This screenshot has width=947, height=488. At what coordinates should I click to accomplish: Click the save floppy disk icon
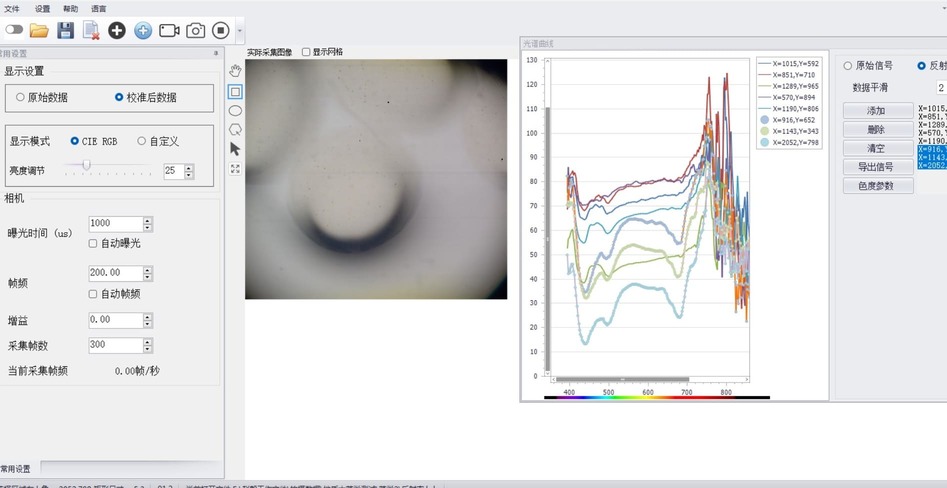pyautogui.click(x=65, y=31)
